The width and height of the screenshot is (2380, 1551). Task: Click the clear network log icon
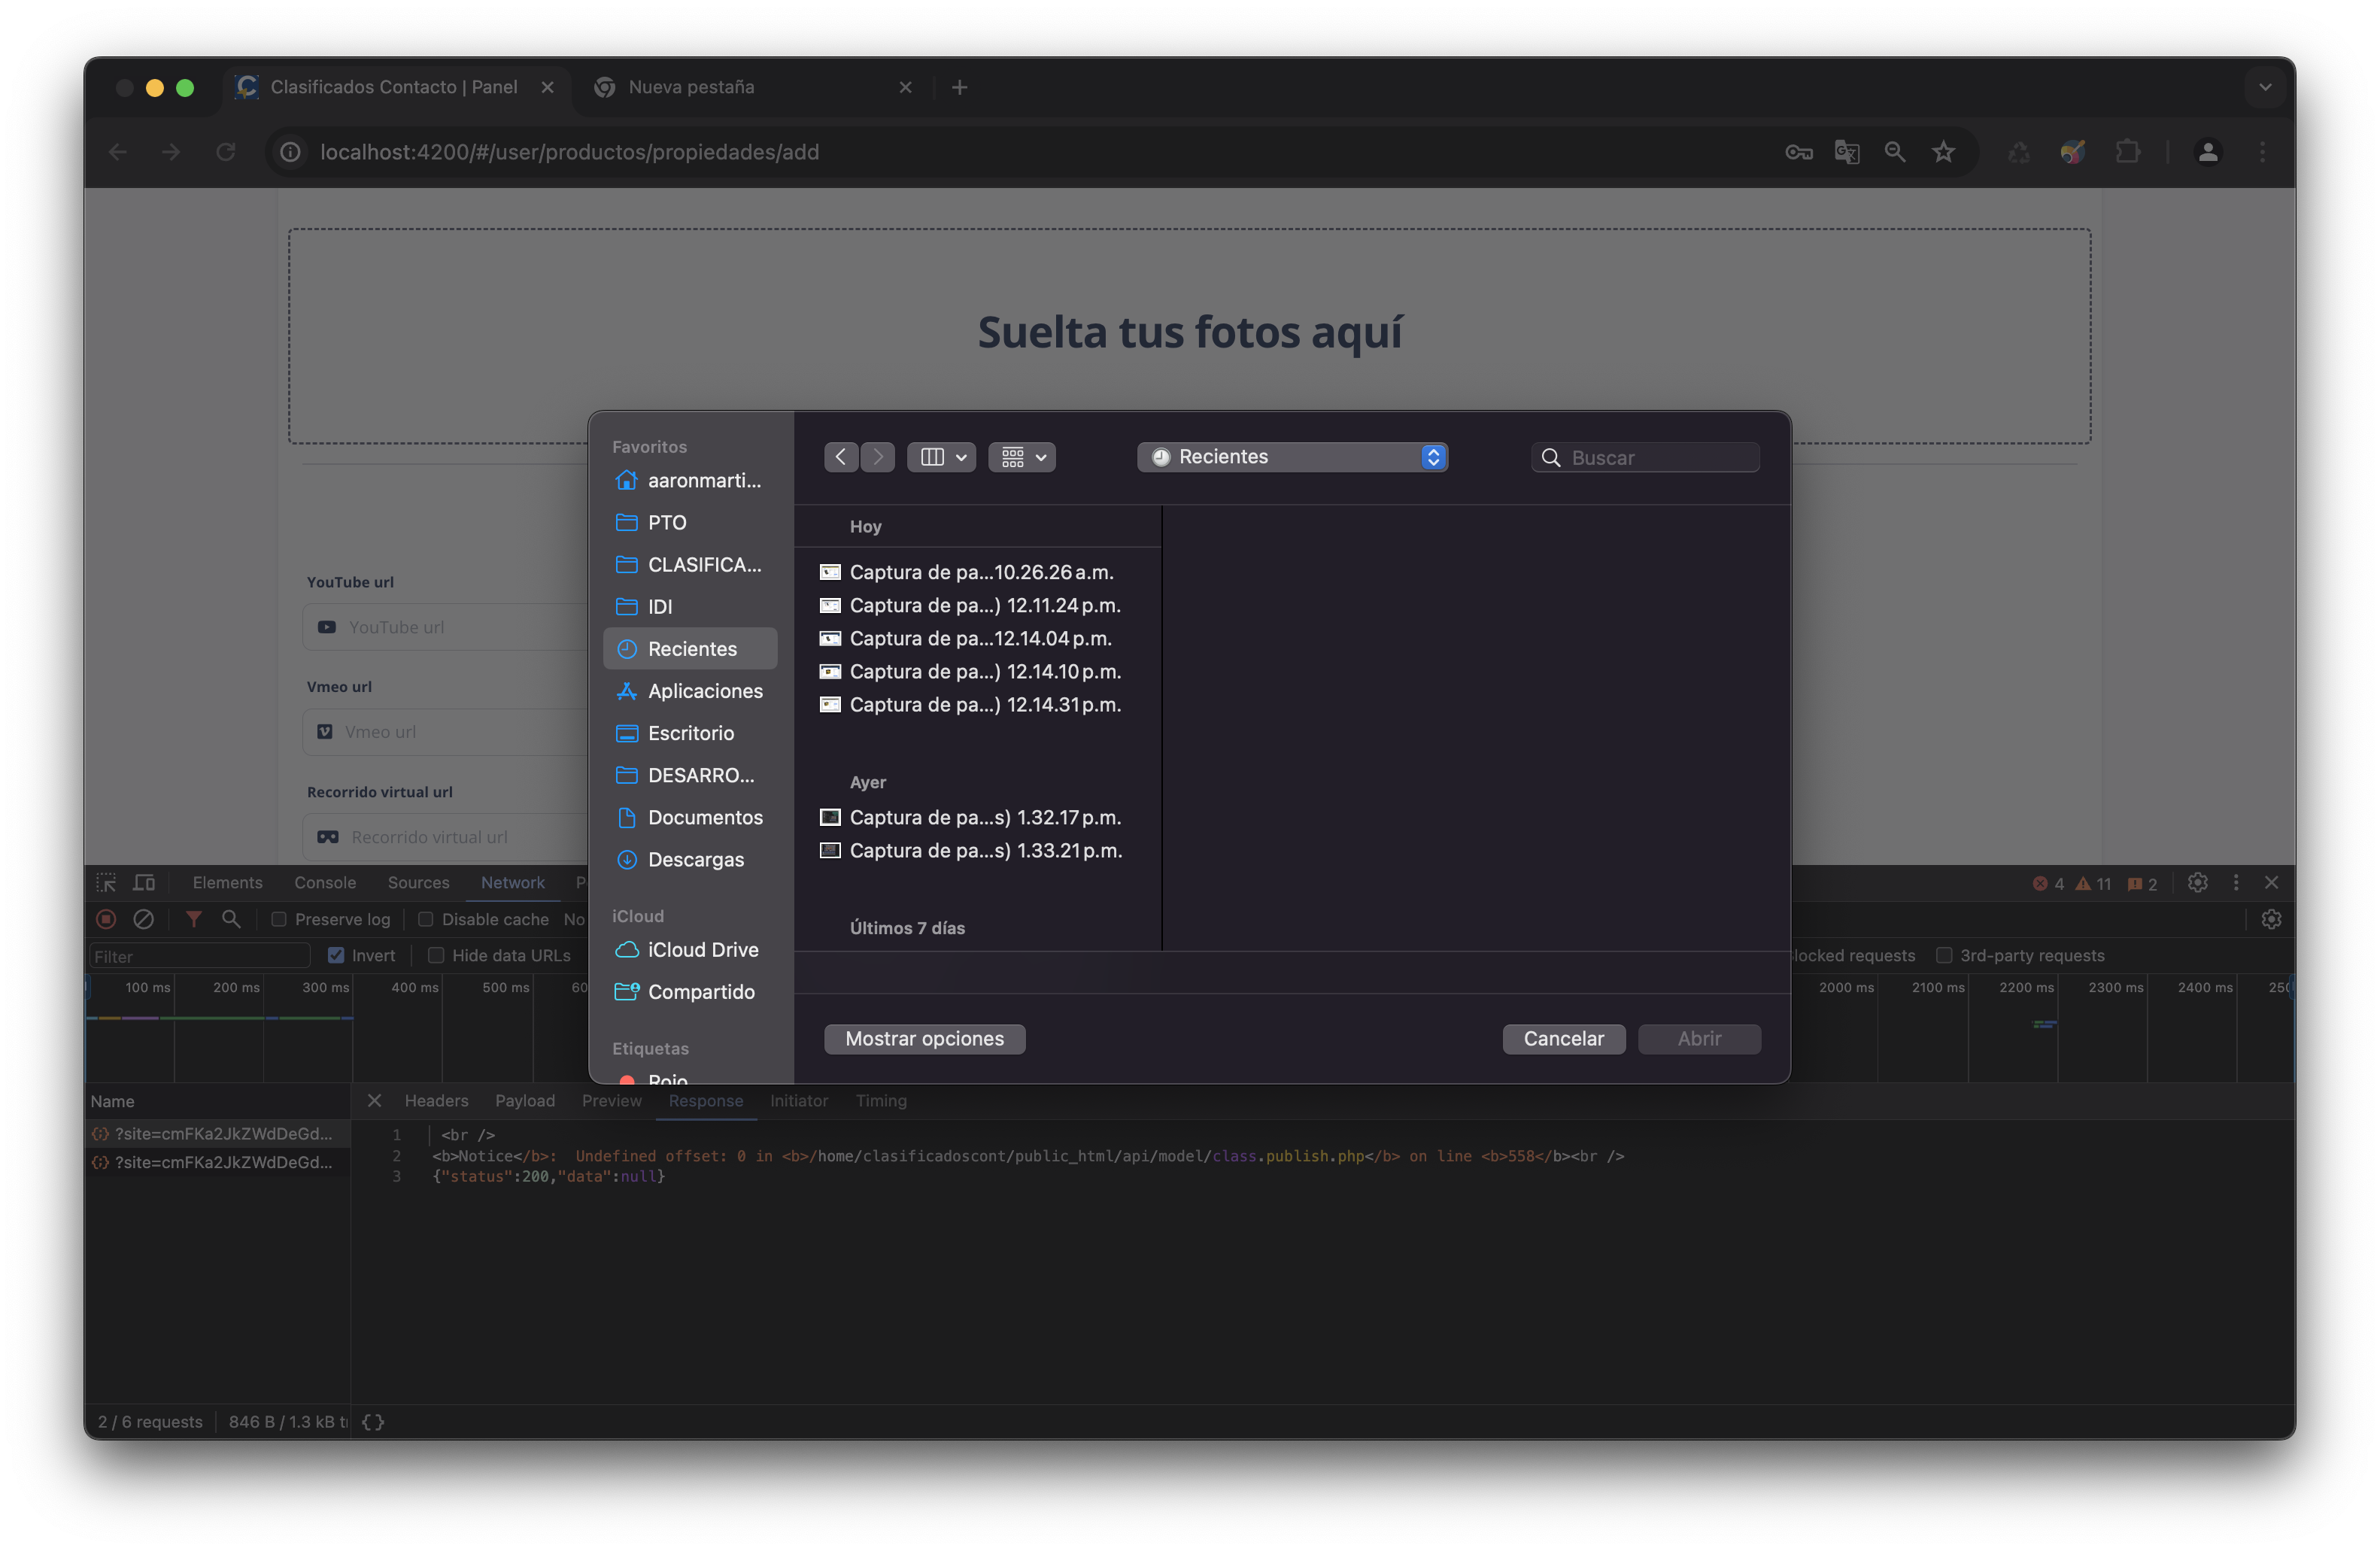[144, 919]
